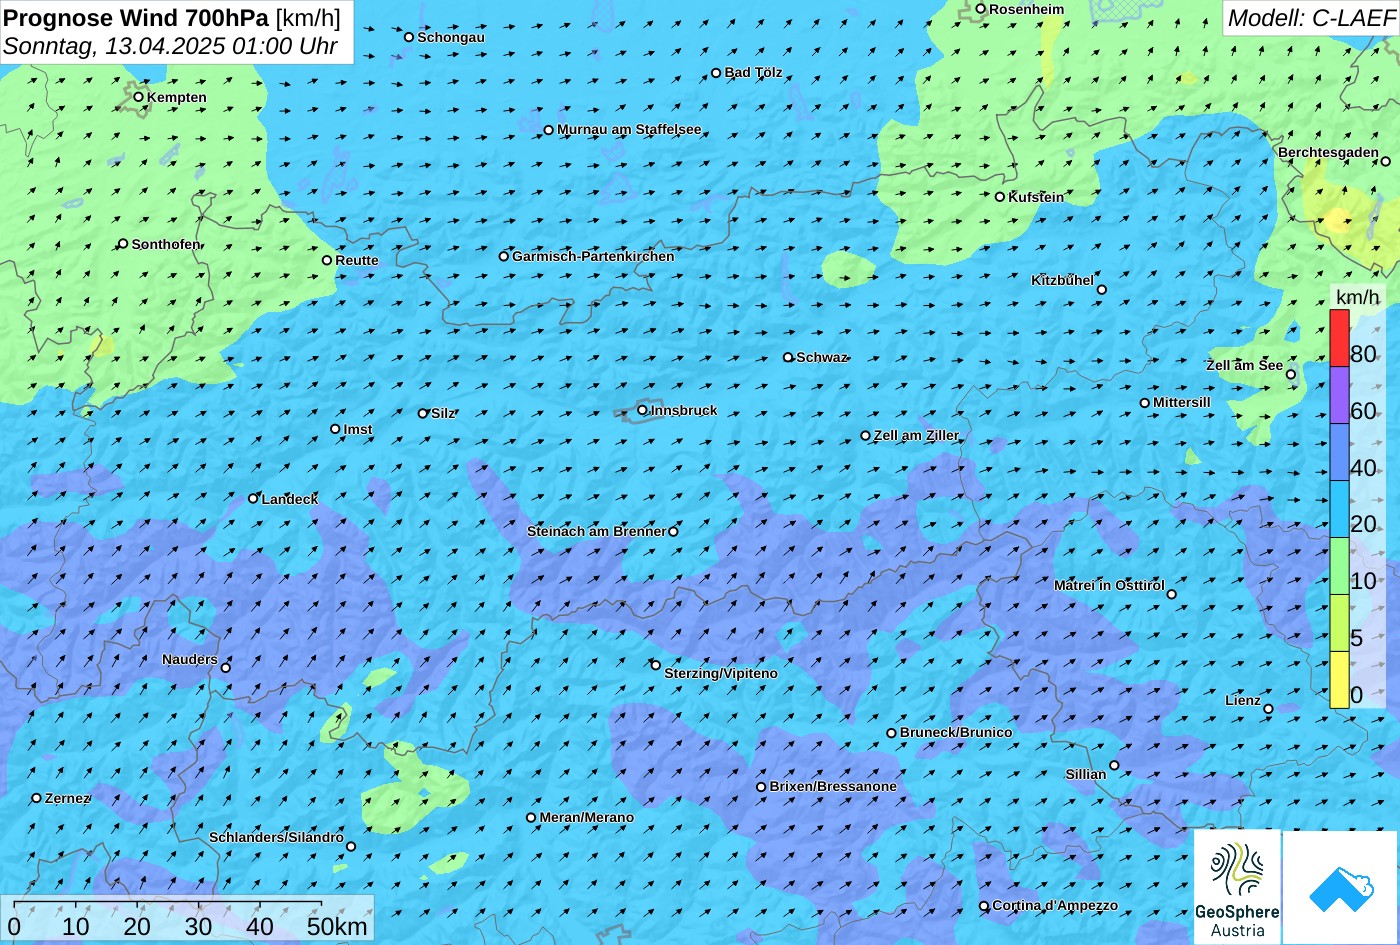Click the Schongau marker circle
The image size is (1400, 945).
pyautogui.click(x=409, y=37)
